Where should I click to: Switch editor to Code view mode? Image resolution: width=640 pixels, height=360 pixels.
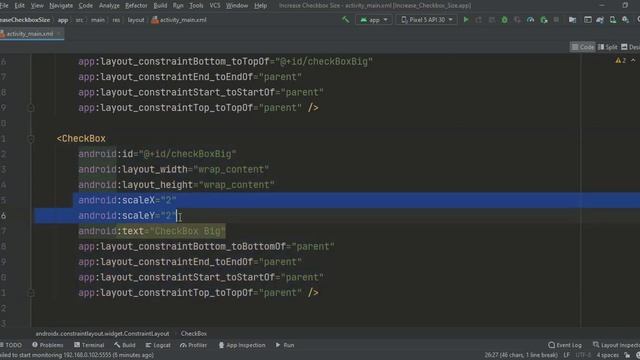click(x=582, y=47)
